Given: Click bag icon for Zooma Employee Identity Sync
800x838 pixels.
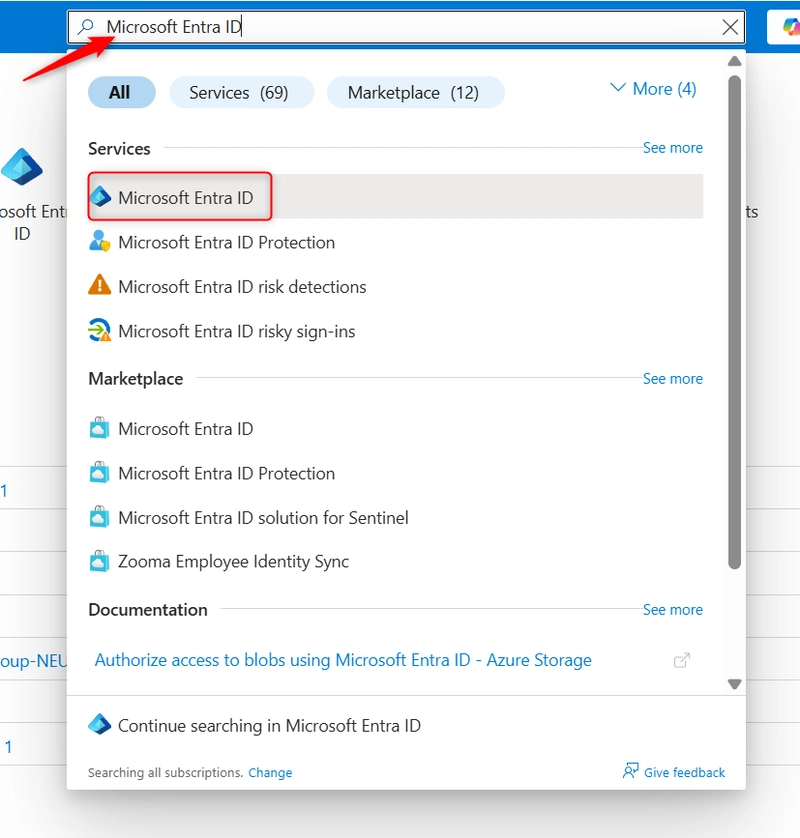Looking at the screenshot, I should (x=99, y=561).
